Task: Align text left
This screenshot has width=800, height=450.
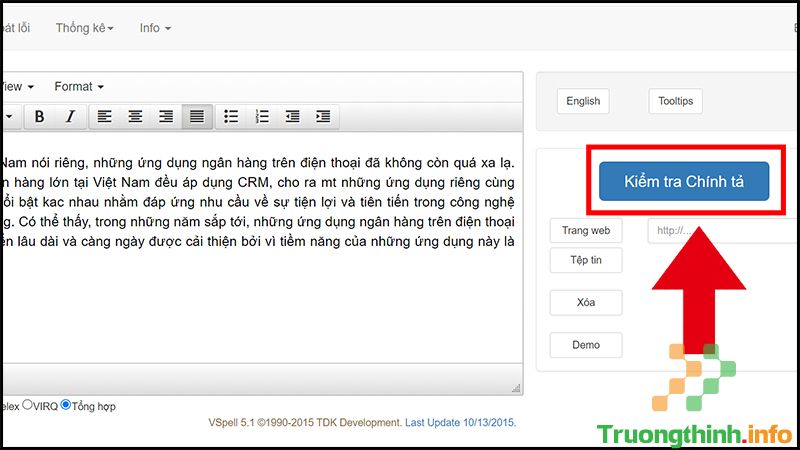Action: 105,117
